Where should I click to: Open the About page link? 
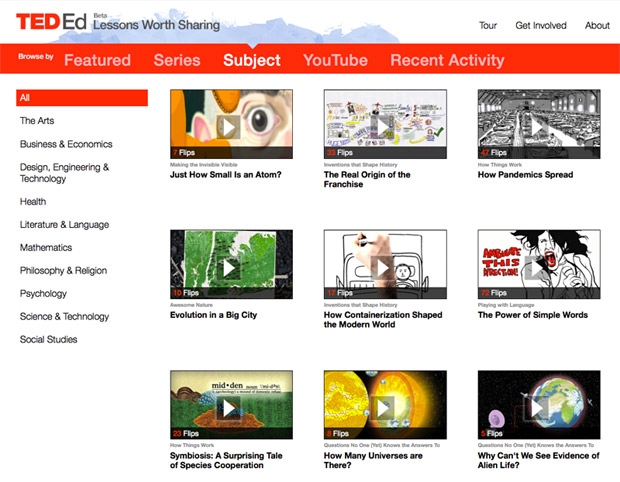(x=597, y=25)
